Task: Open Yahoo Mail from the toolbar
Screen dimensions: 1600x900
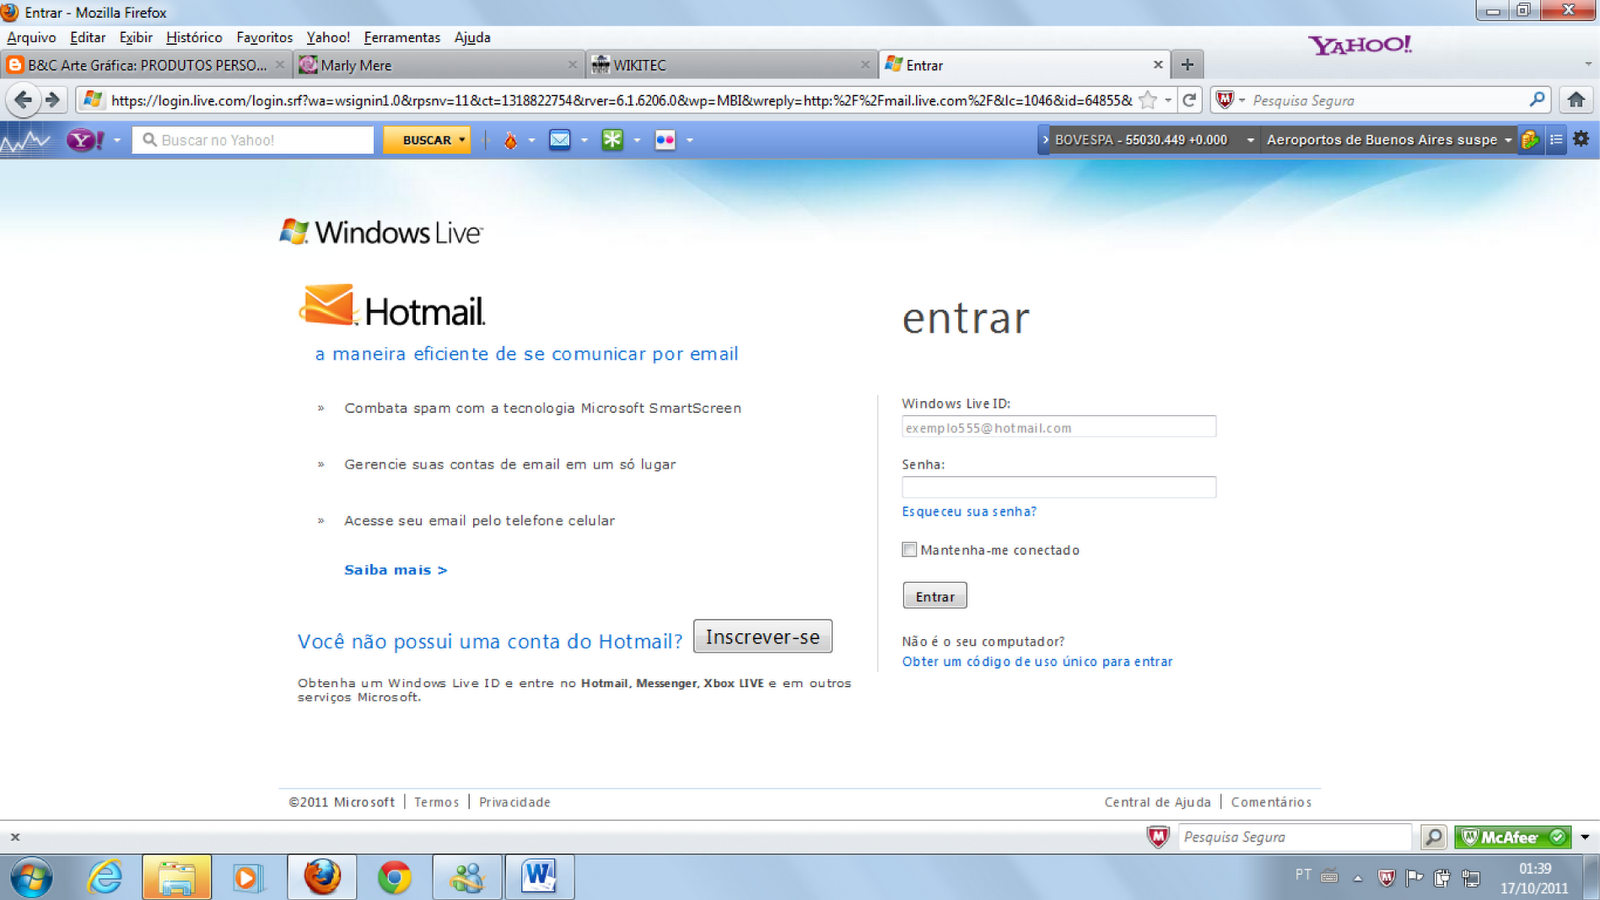Action: pos(560,140)
